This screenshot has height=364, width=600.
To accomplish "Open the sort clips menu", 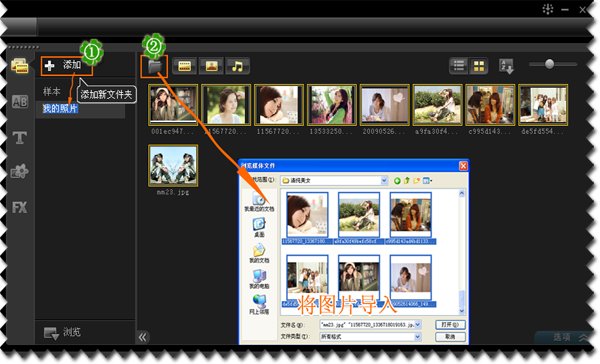I will [506, 66].
